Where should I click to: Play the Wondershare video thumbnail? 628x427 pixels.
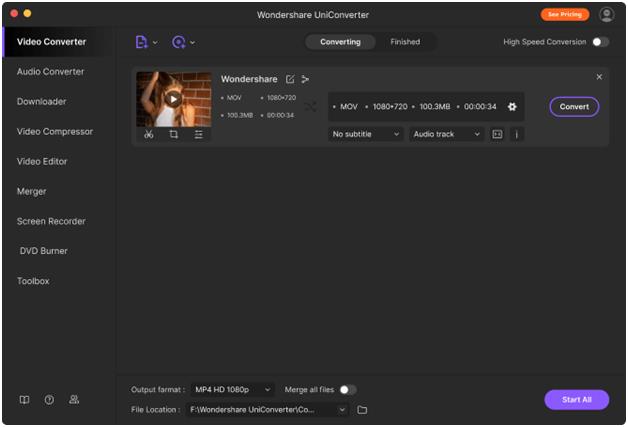tap(173, 99)
